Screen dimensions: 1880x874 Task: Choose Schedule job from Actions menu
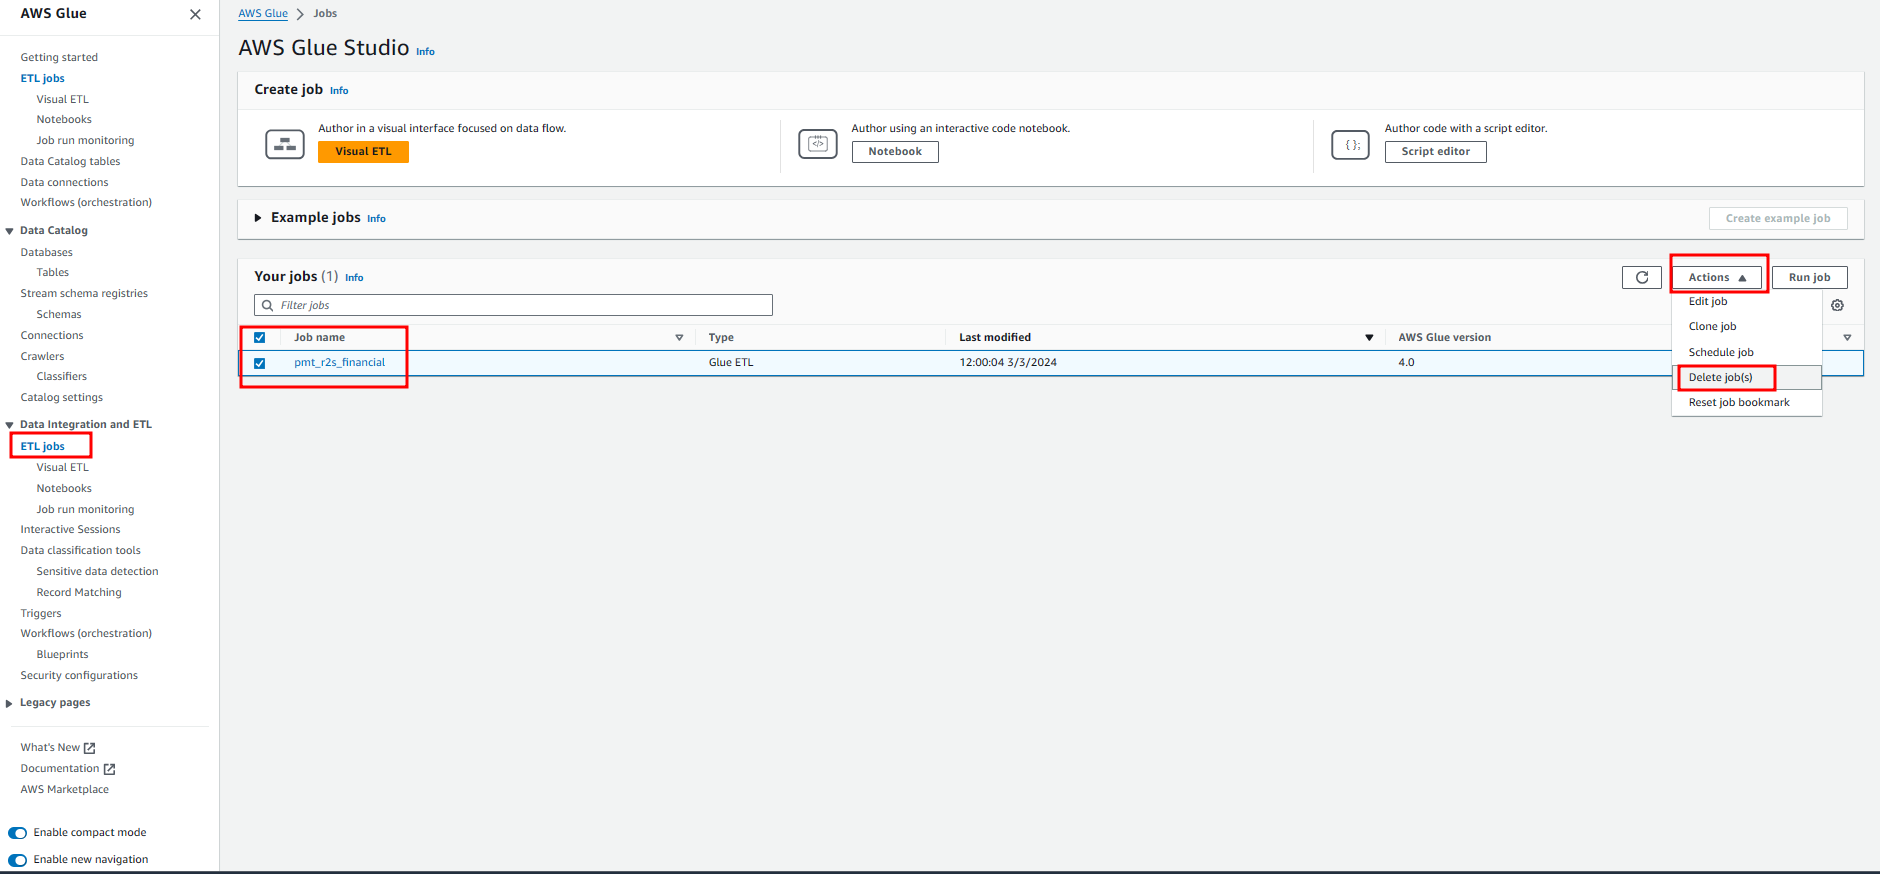pyautogui.click(x=1747, y=352)
